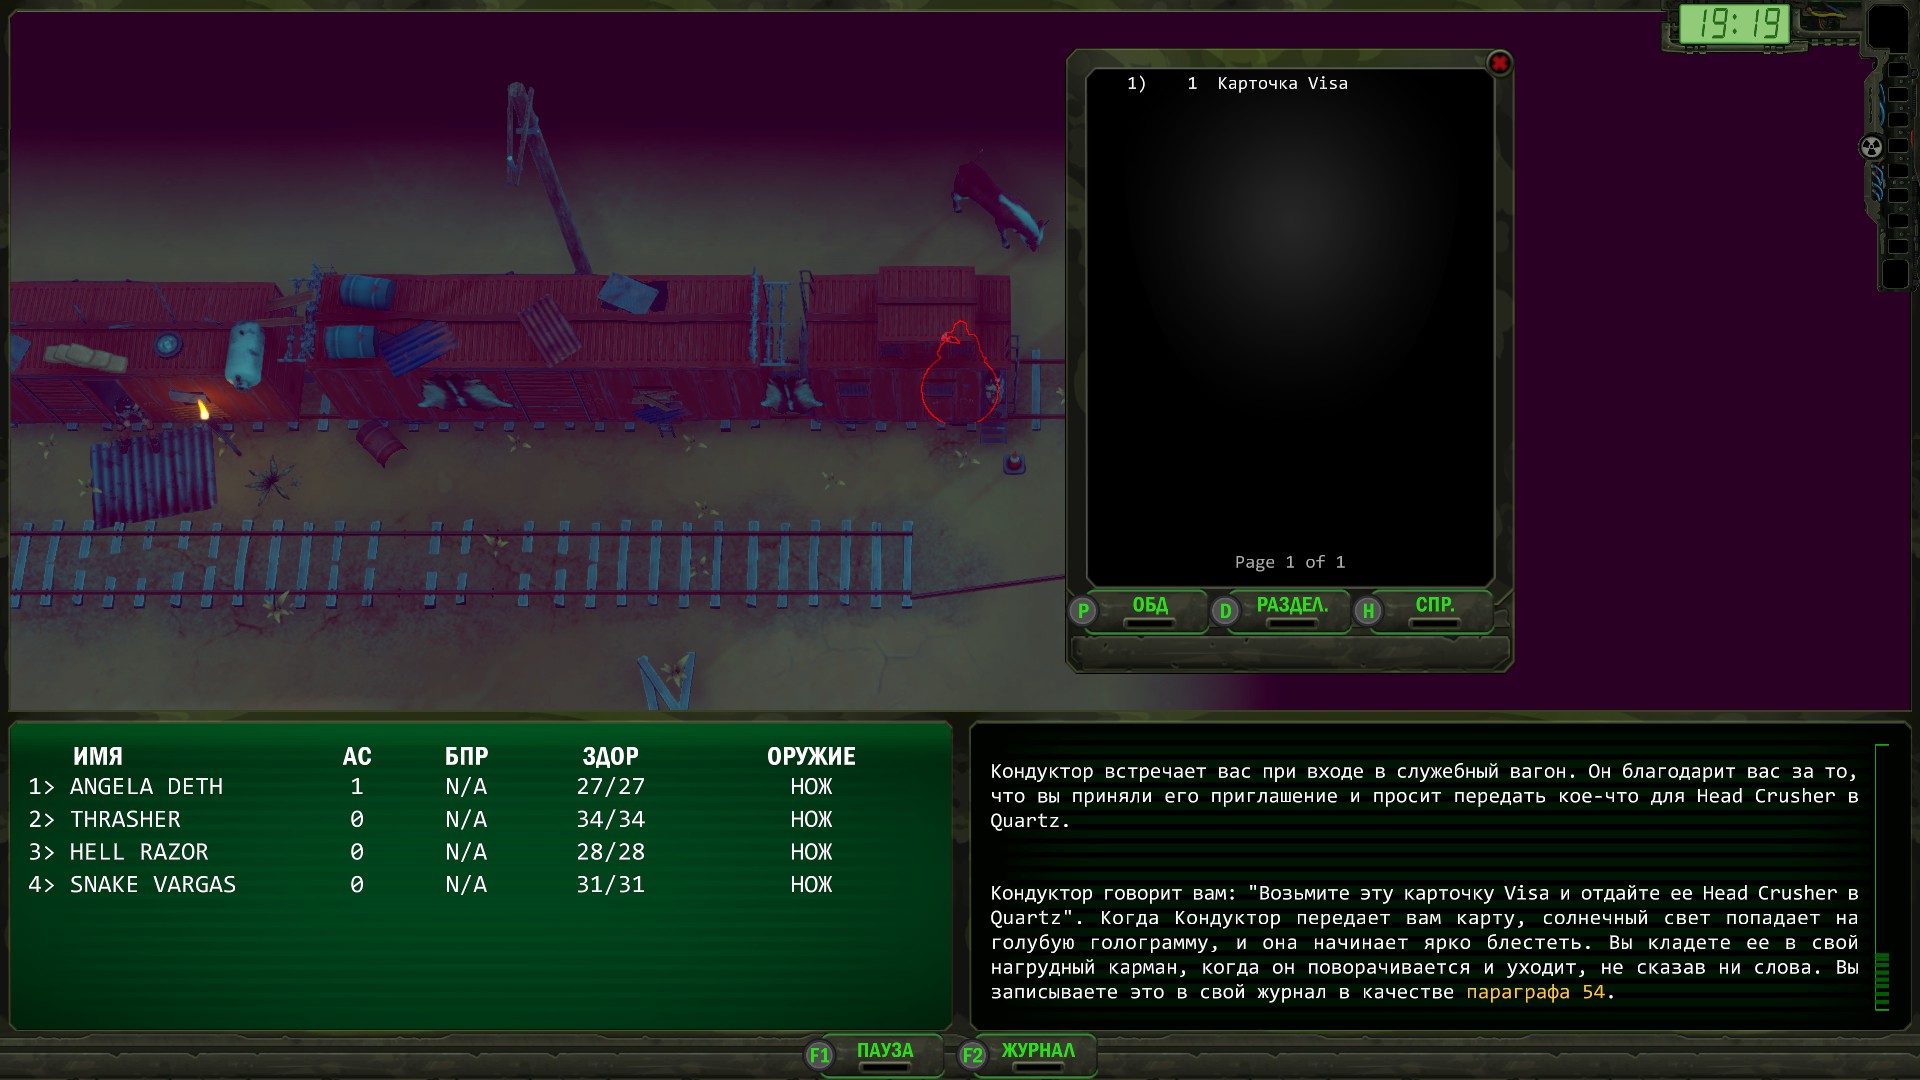Image resolution: width=1920 pixels, height=1080 pixels.
Task: Select party member Angela Deth
Action: (146, 787)
